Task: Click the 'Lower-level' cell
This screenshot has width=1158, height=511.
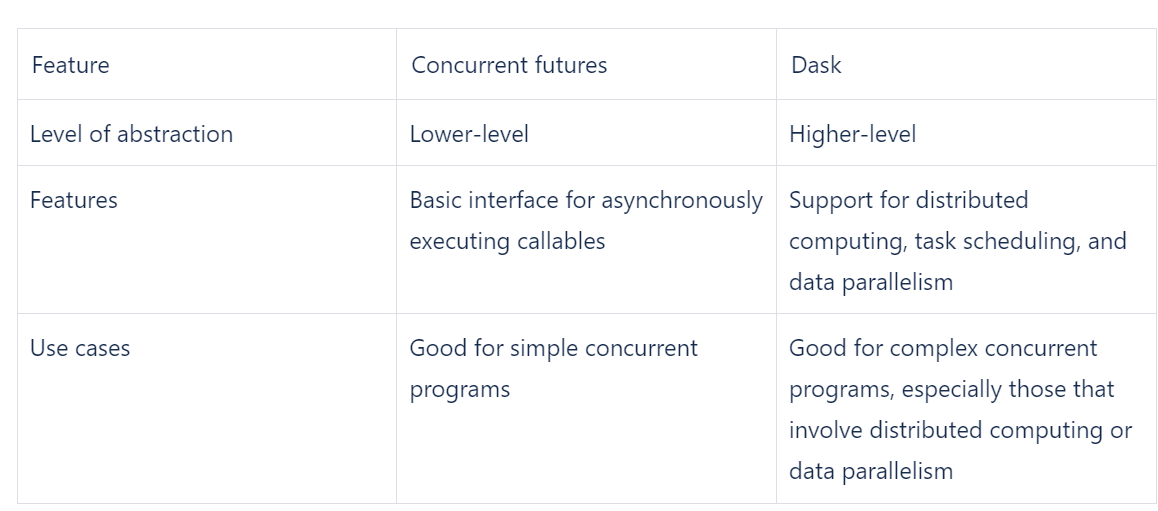Action: pyautogui.click(x=469, y=134)
